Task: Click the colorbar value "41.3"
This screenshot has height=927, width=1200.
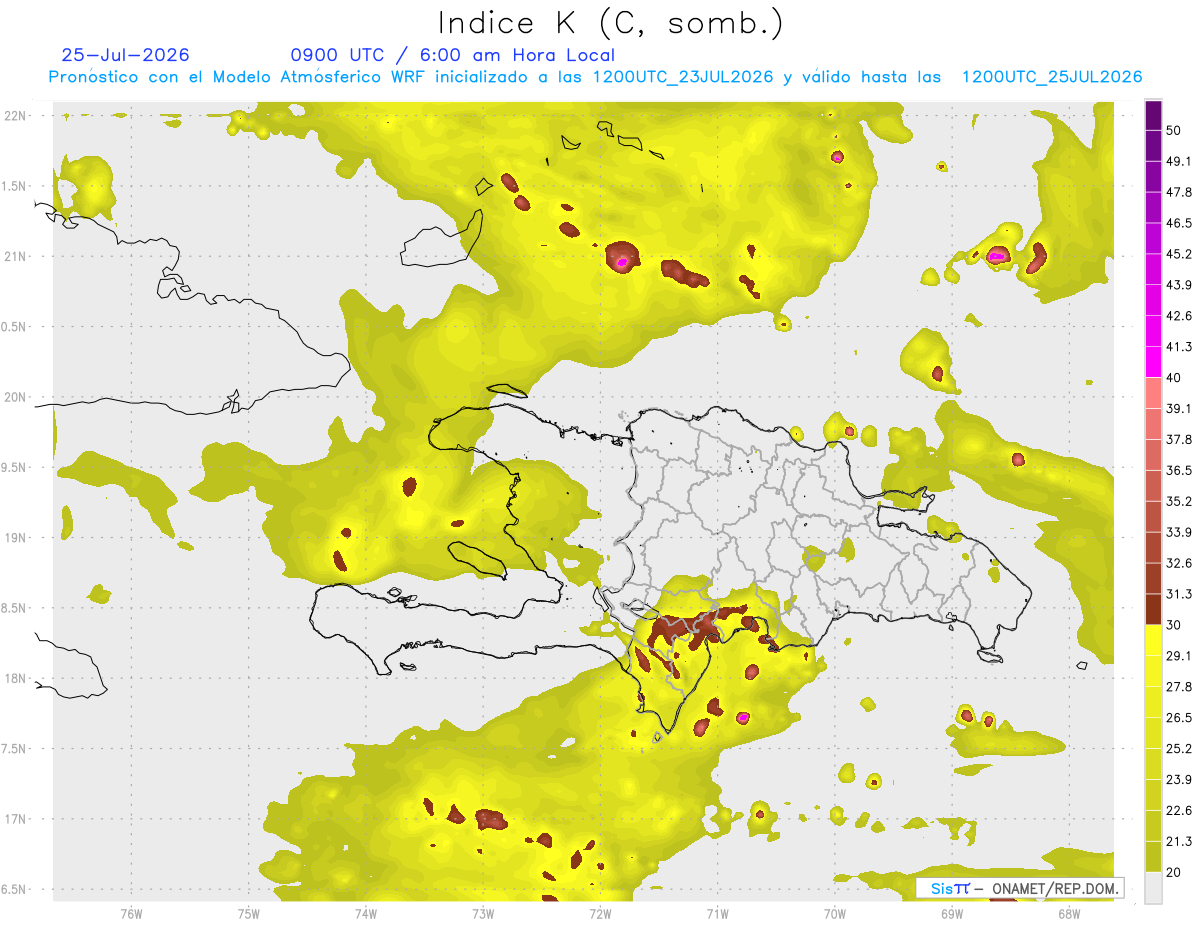Action: click(x=1179, y=347)
